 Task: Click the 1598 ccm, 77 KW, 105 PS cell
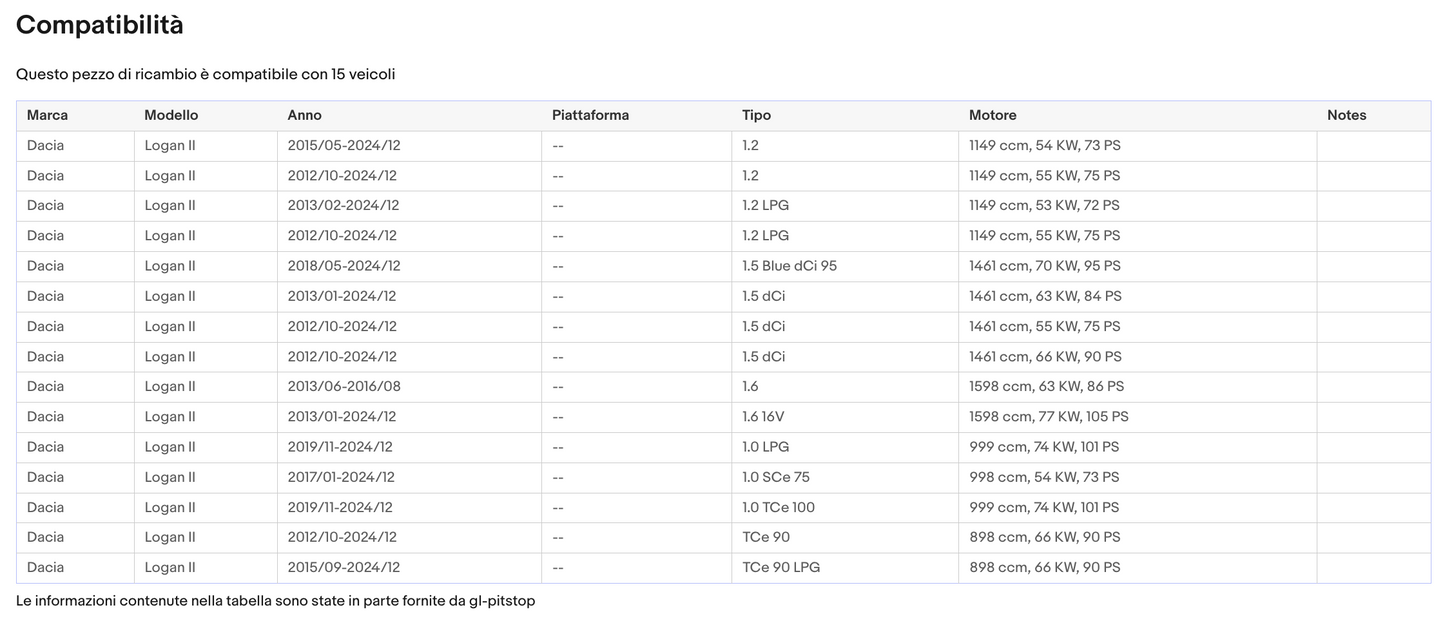(x=1048, y=416)
